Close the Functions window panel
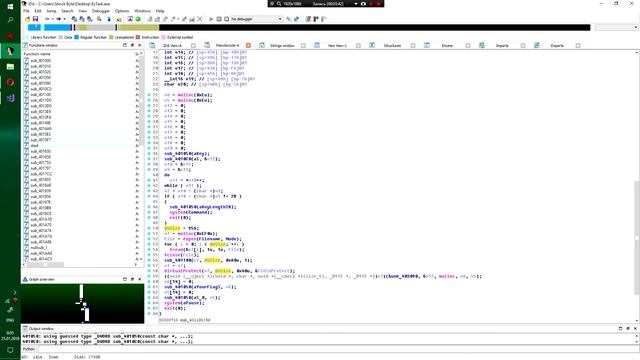Image resolution: width=640 pixels, height=360 pixels. coord(140,45)
